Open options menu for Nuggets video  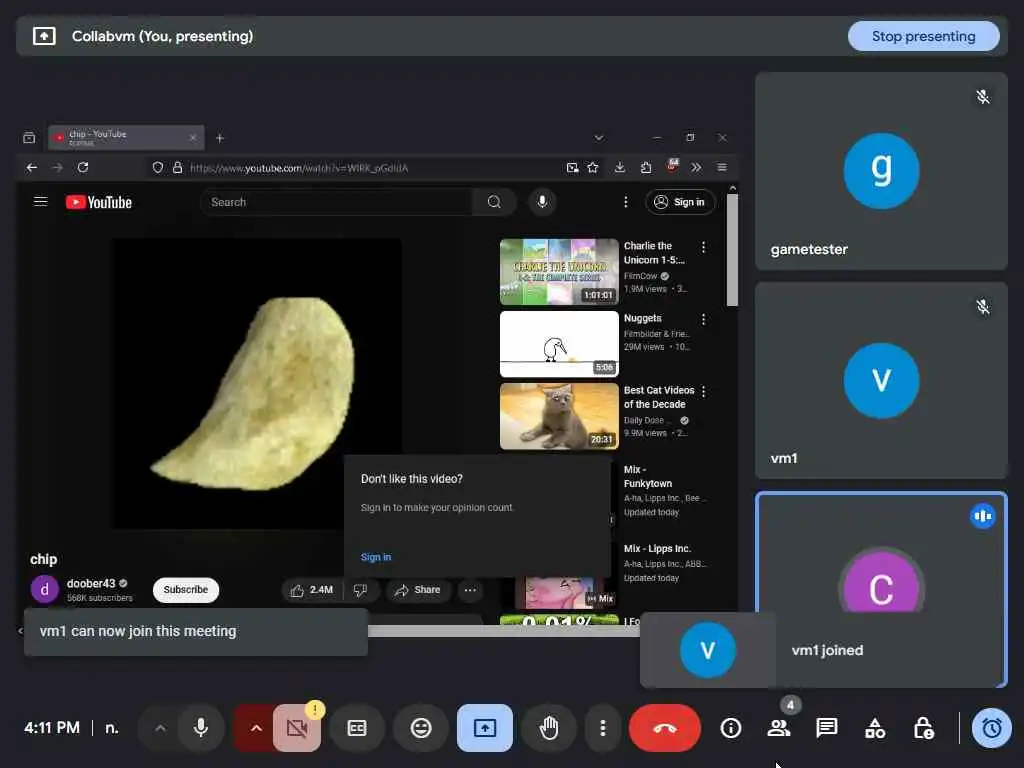click(x=703, y=319)
